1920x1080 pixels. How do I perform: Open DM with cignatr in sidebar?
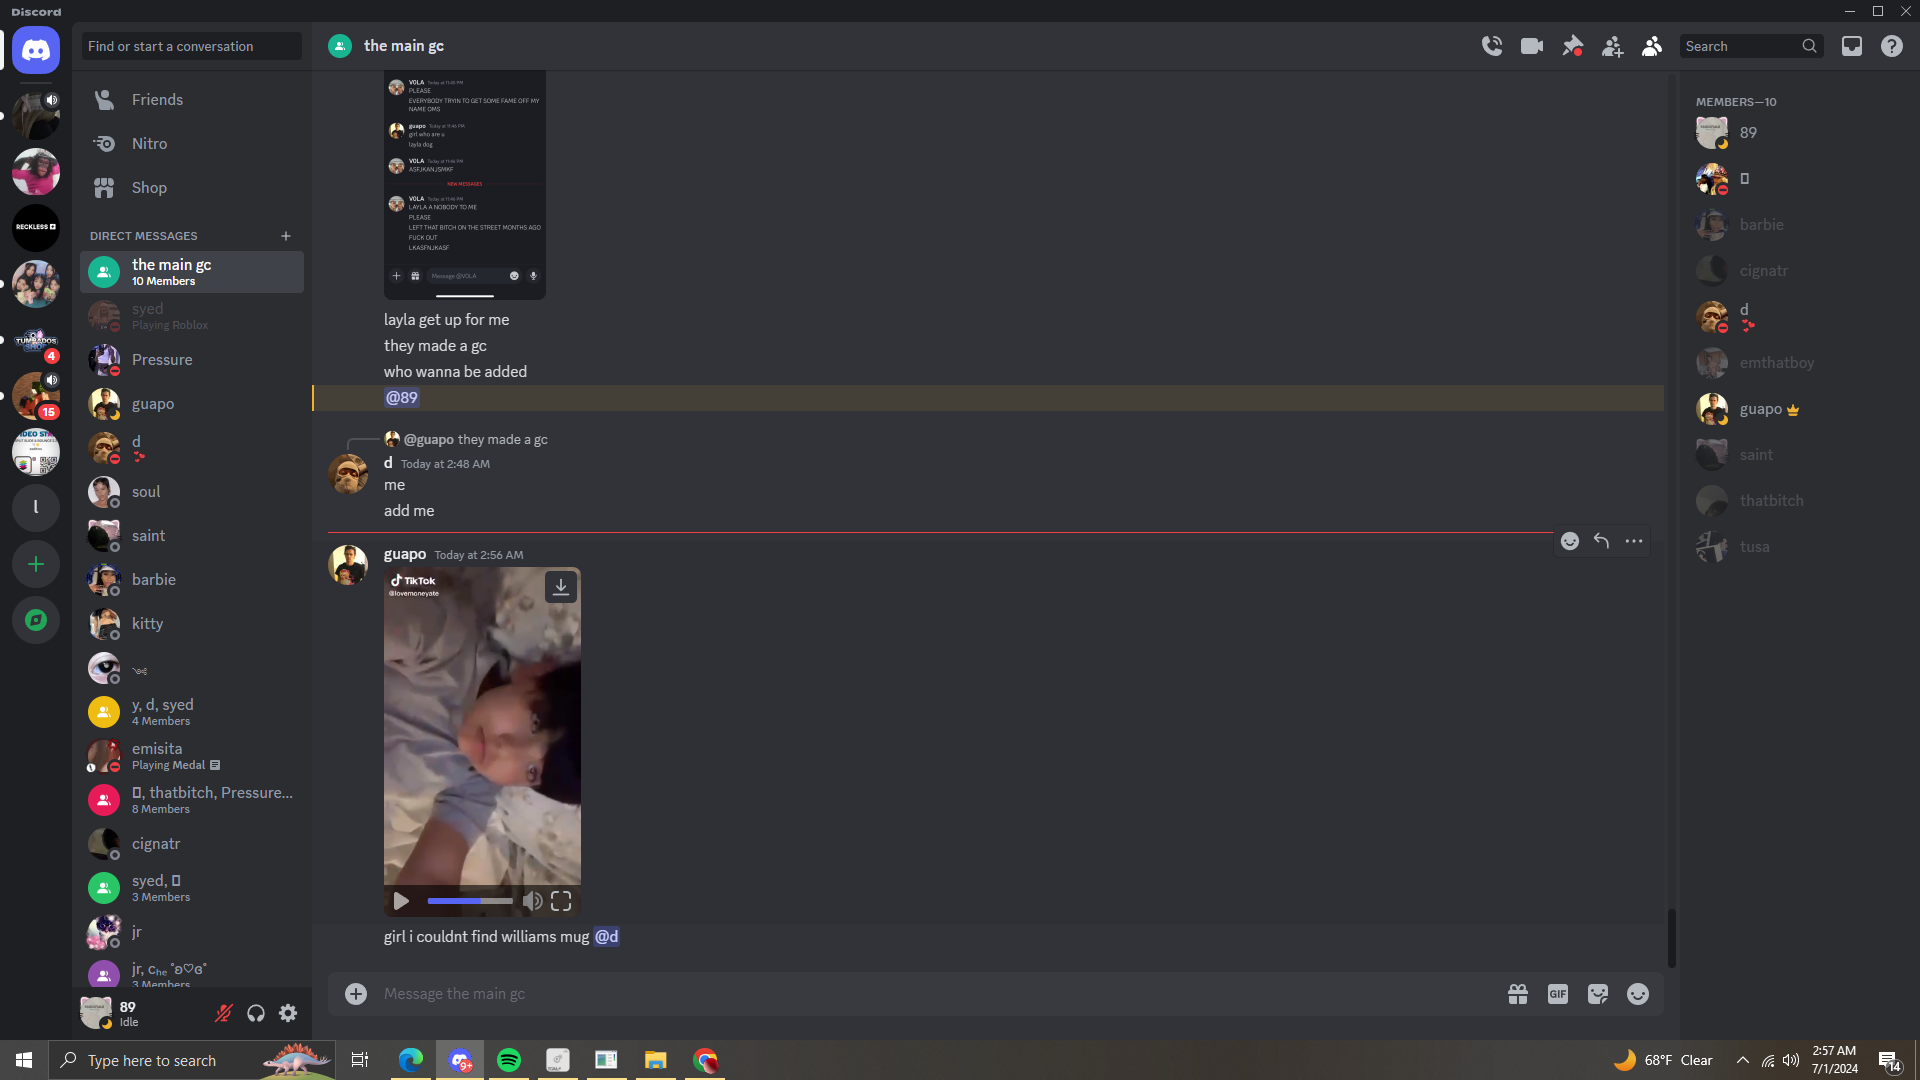tap(192, 844)
